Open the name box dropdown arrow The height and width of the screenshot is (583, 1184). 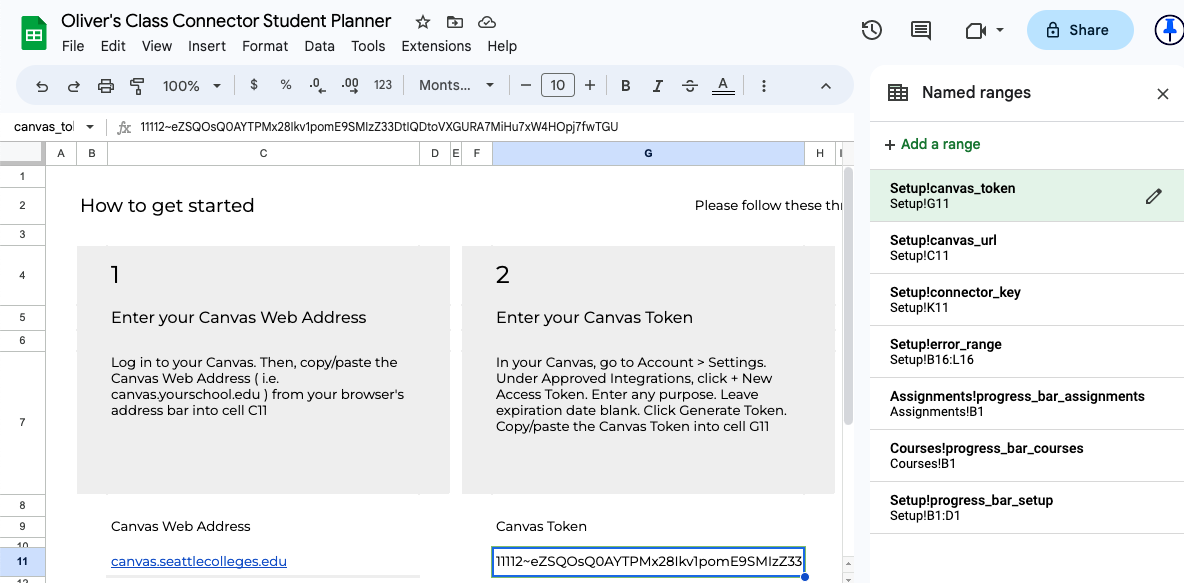point(90,127)
